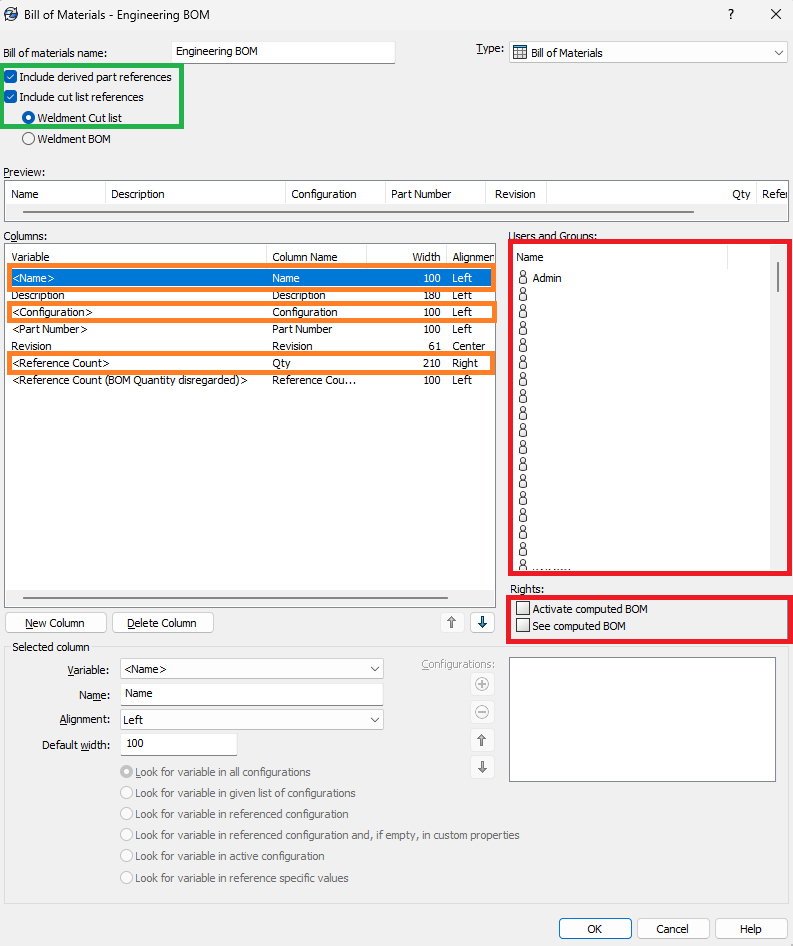This screenshot has width=793, height=946.
Task: Enable the Activate computed BOM checkbox
Action: pyautogui.click(x=523, y=609)
